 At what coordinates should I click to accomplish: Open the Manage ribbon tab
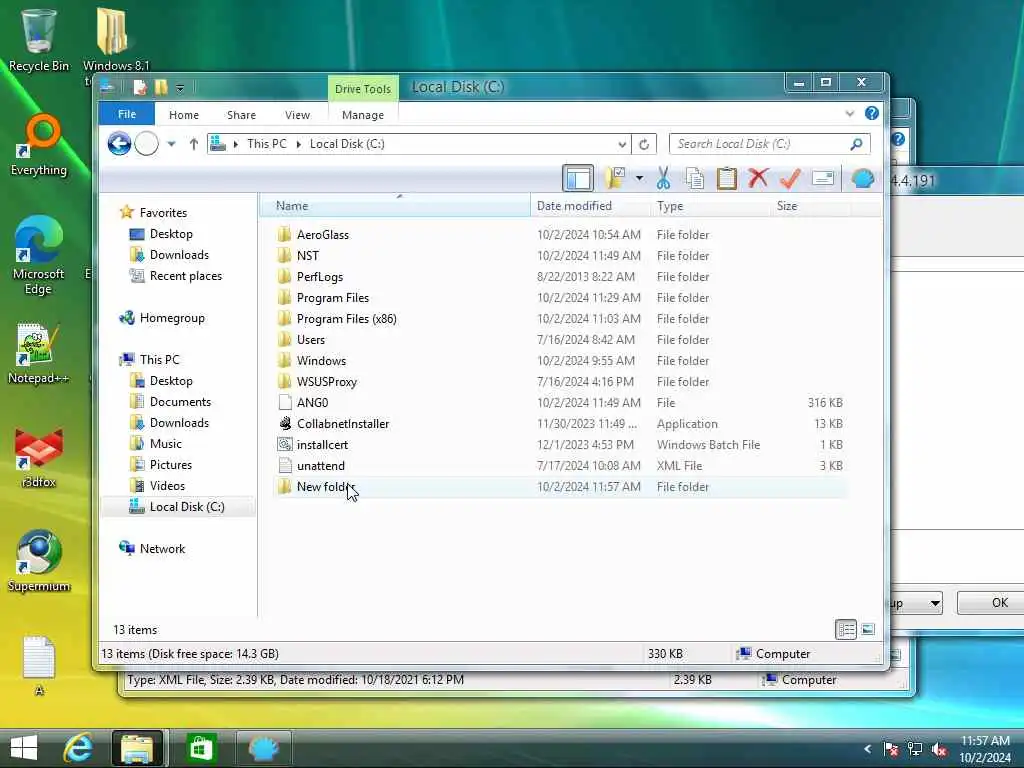[x=362, y=115]
